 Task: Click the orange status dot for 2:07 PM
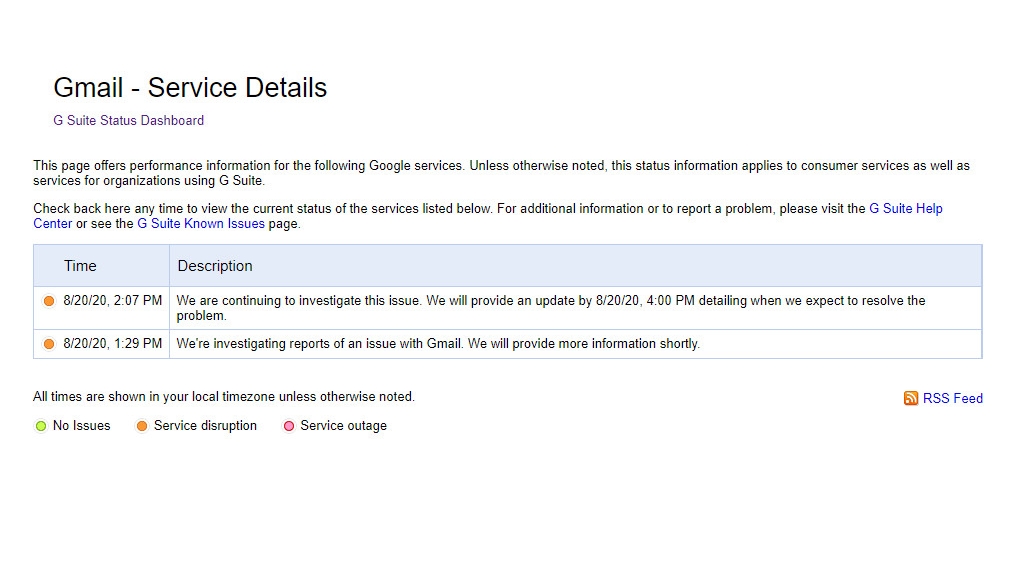tap(49, 301)
